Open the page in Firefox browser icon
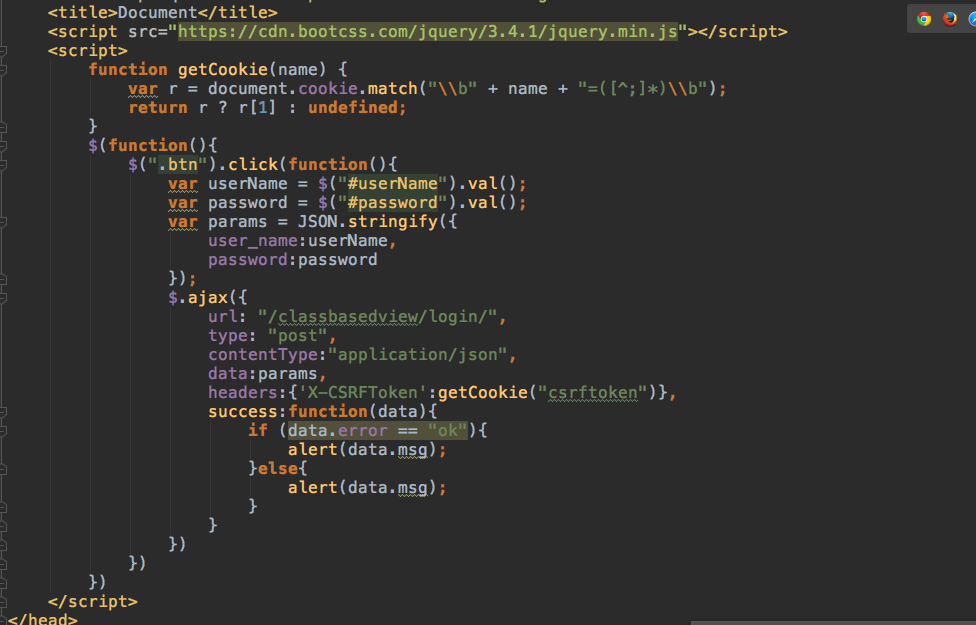This screenshot has width=976, height=625. (949, 19)
